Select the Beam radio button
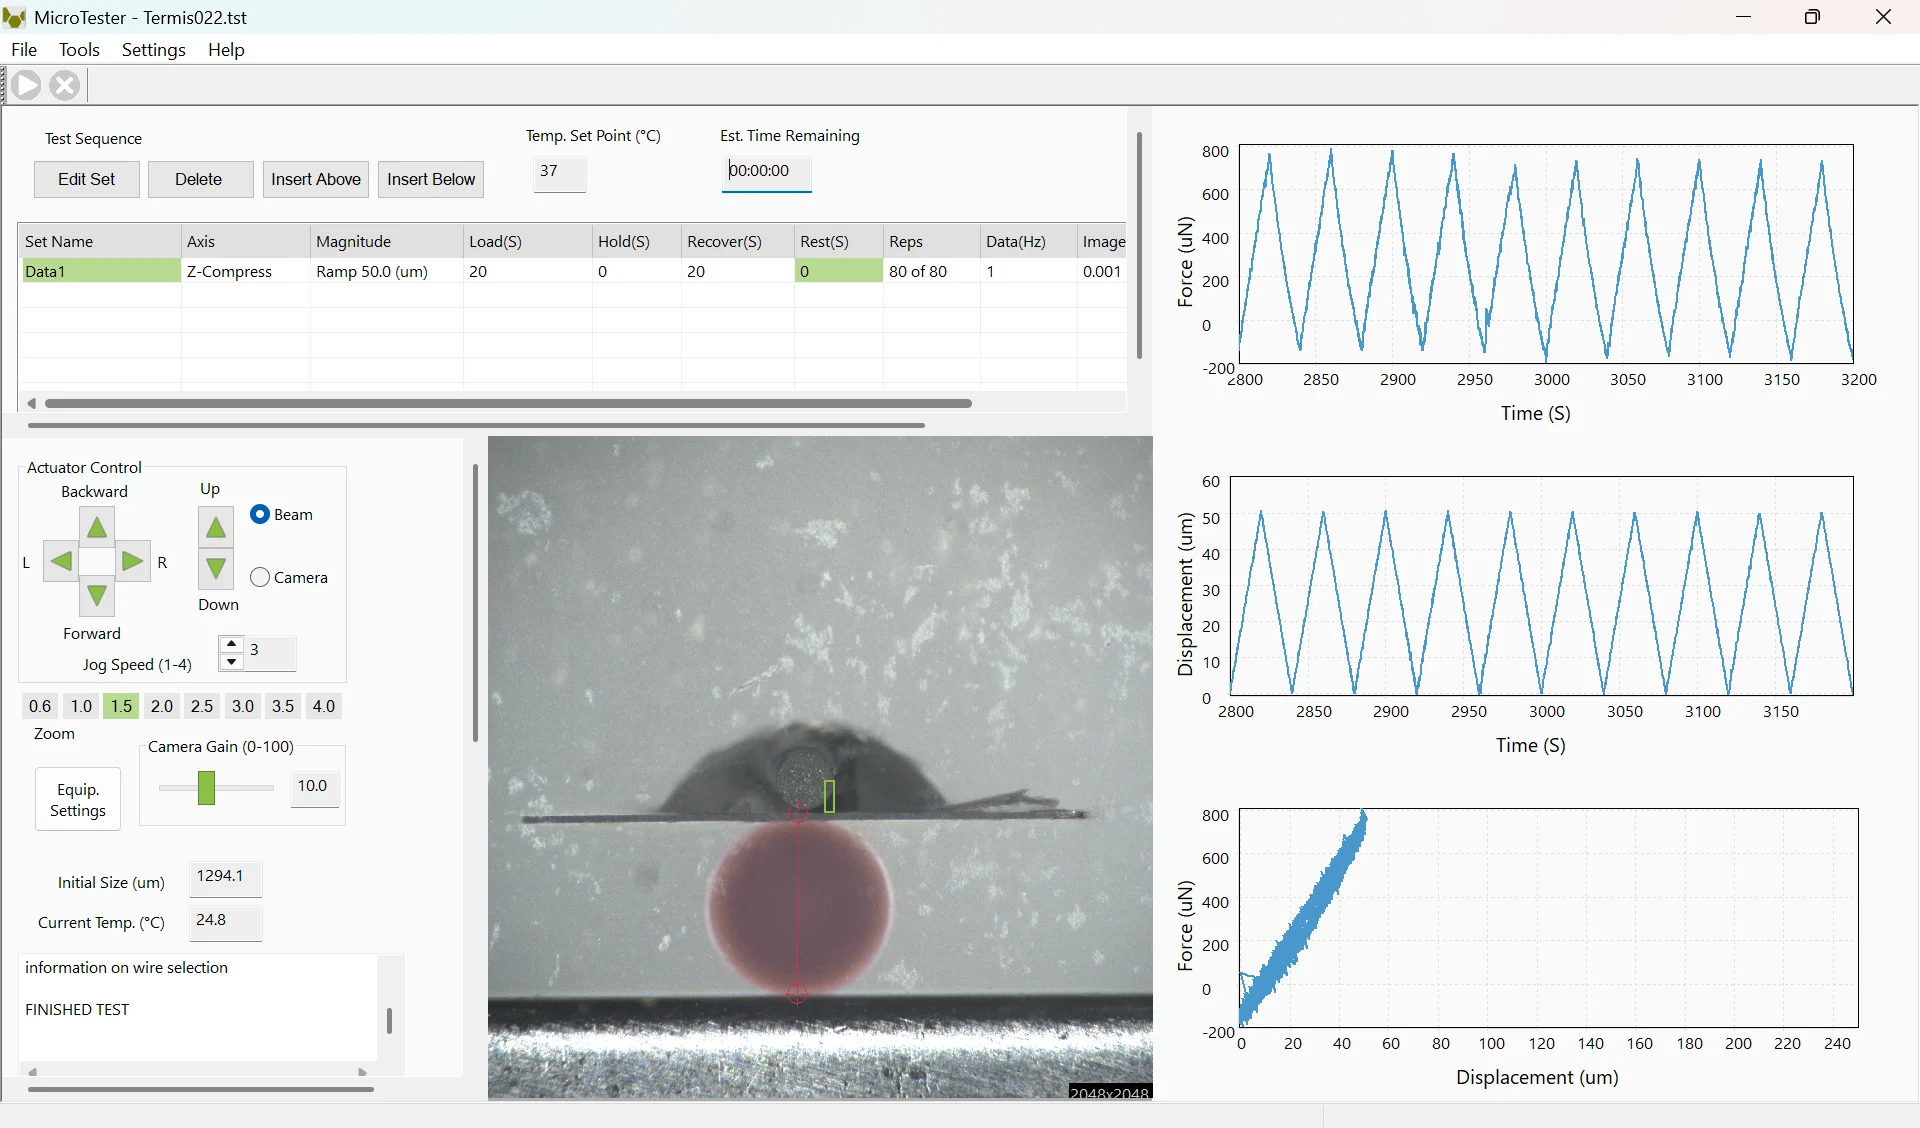1920x1128 pixels. point(260,514)
